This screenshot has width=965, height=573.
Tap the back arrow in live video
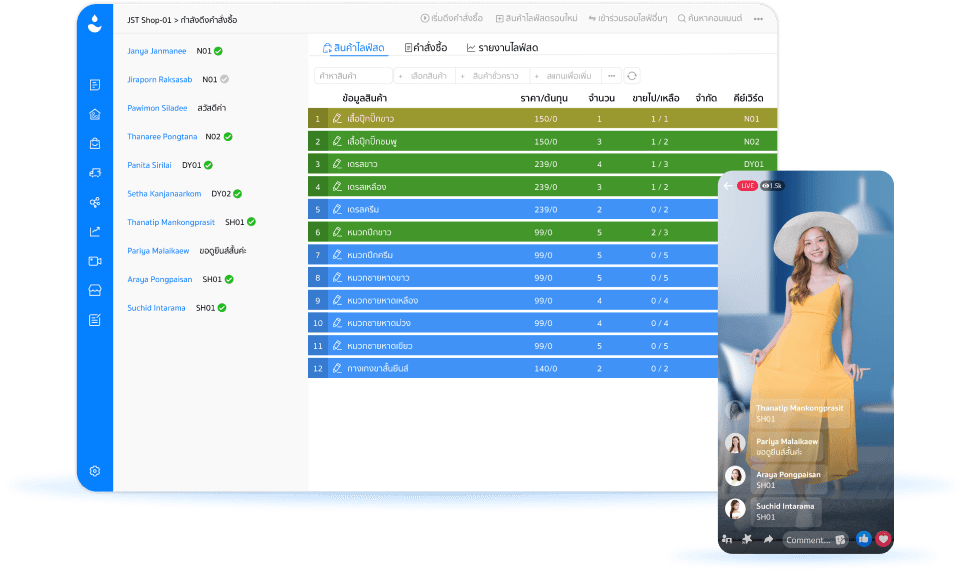pyautogui.click(x=728, y=186)
